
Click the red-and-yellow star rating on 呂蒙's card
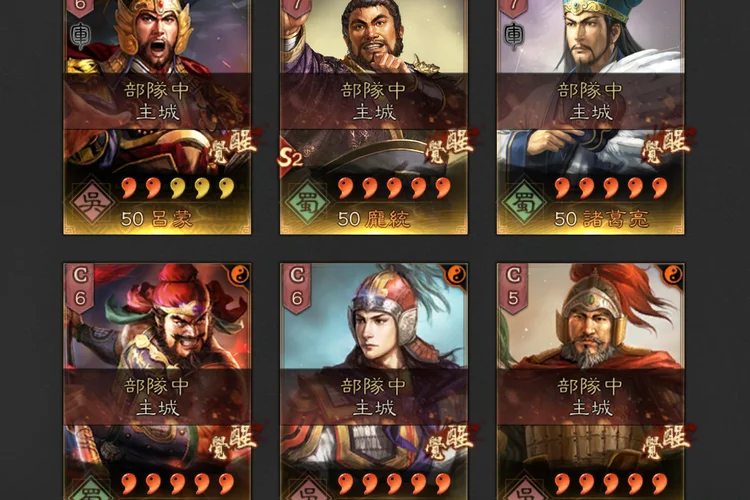pyautogui.click(x=177, y=188)
